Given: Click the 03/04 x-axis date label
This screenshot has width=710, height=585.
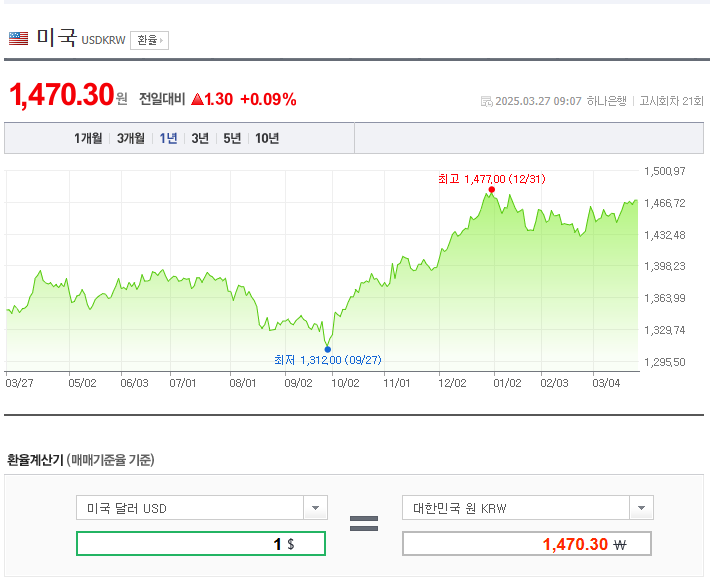Looking at the screenshot, I should 606,383.
